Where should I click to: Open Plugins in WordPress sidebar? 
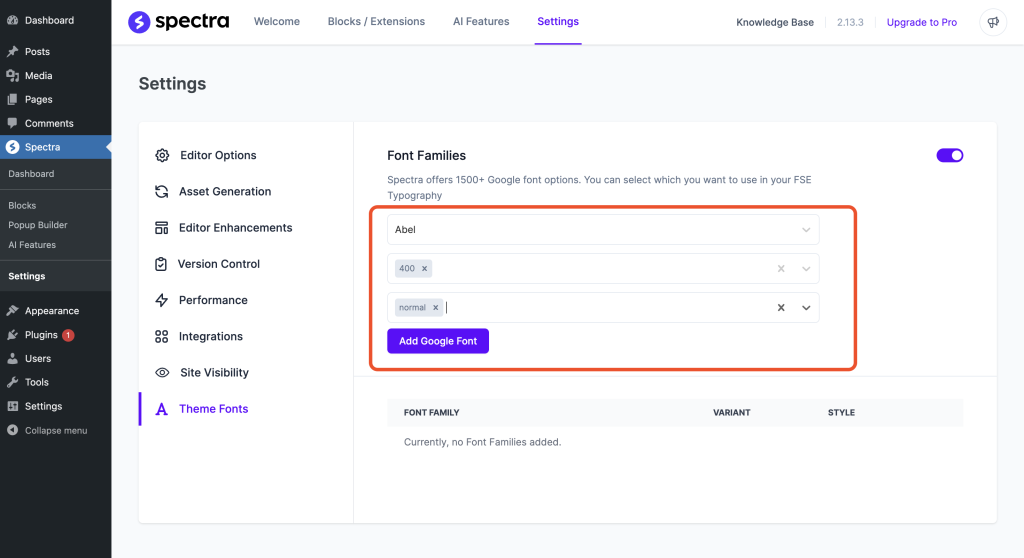40,335
